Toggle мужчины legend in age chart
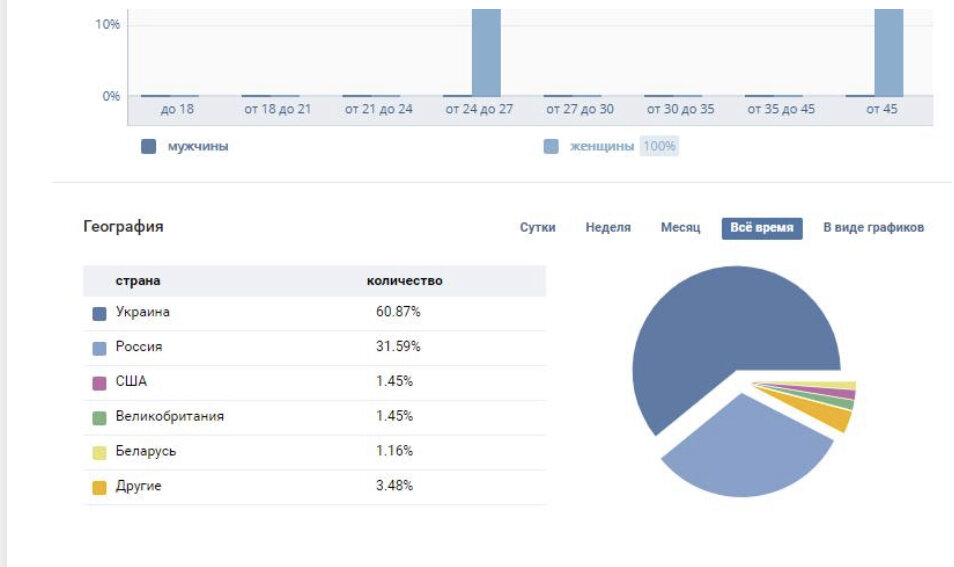Screen dimensions: 954x567 click(x=198, y=146)
